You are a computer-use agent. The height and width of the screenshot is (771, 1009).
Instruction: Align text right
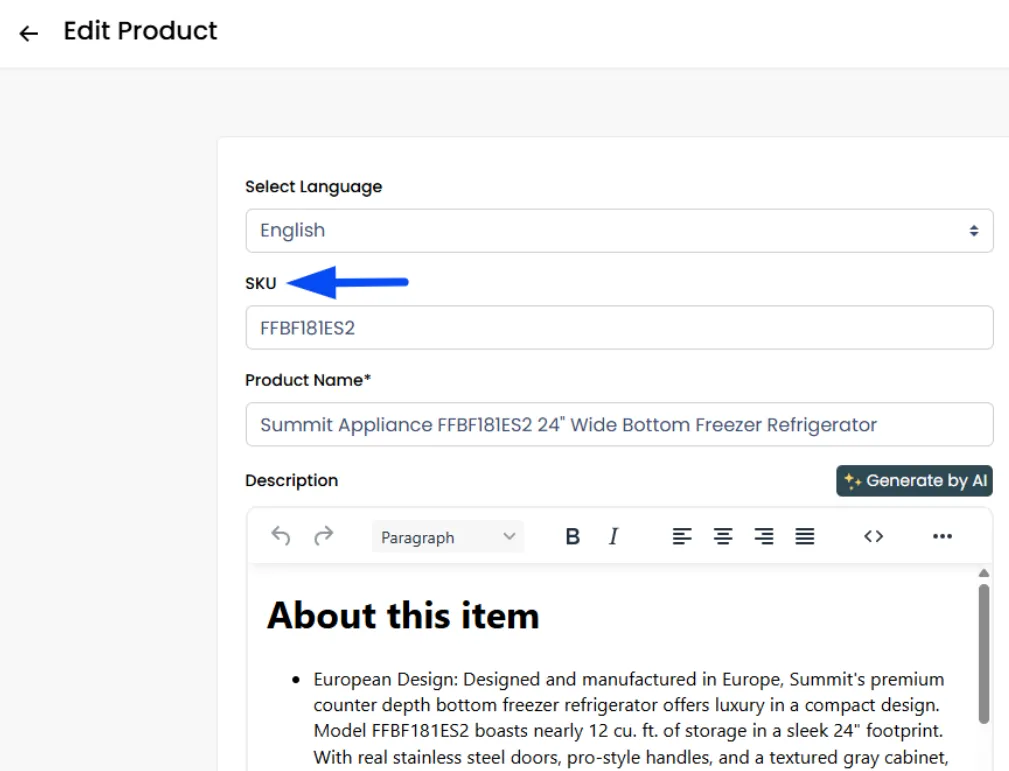(764, 536)
